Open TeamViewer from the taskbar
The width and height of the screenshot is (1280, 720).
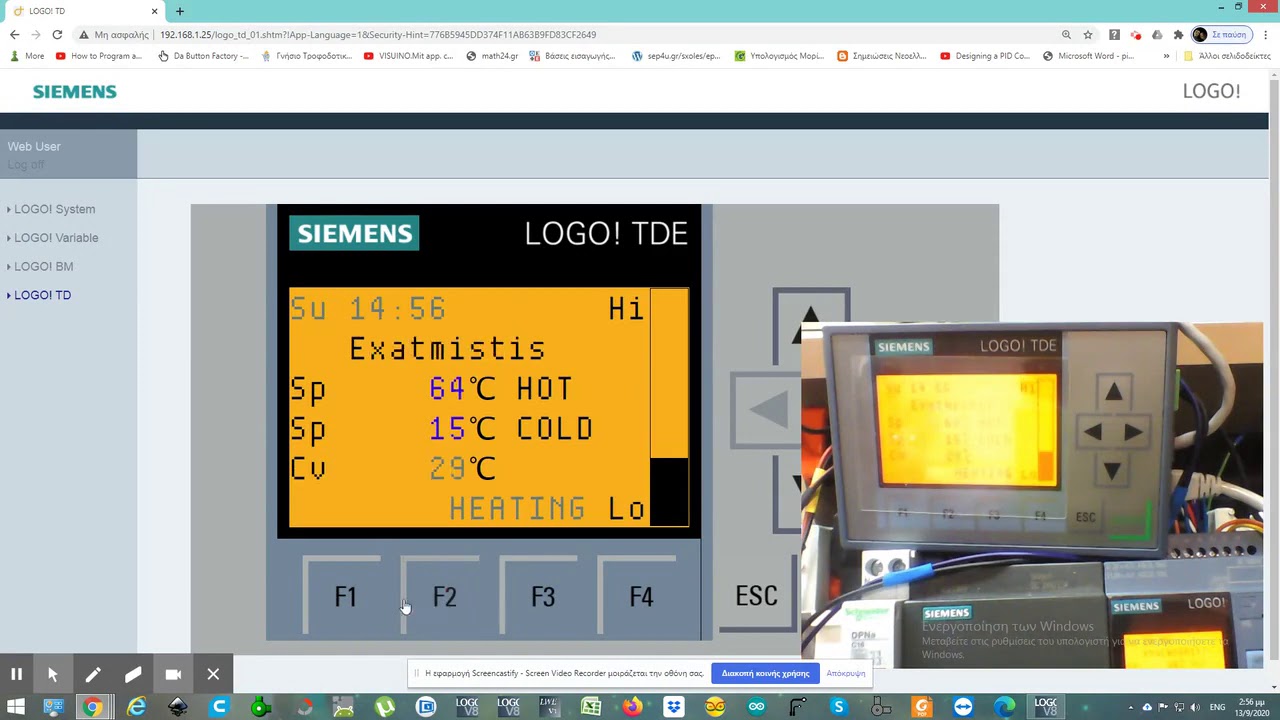[x=963, y=707]
